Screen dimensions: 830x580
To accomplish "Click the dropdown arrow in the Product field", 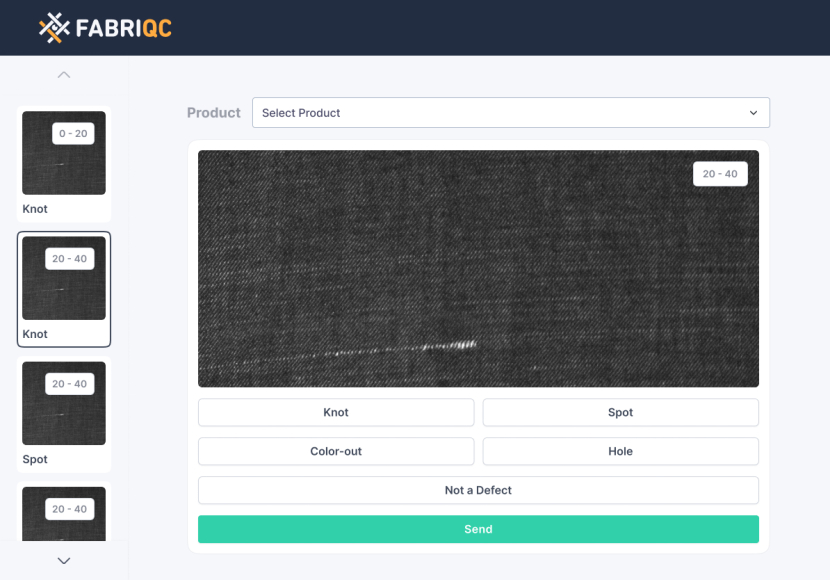I will [753, 113].
